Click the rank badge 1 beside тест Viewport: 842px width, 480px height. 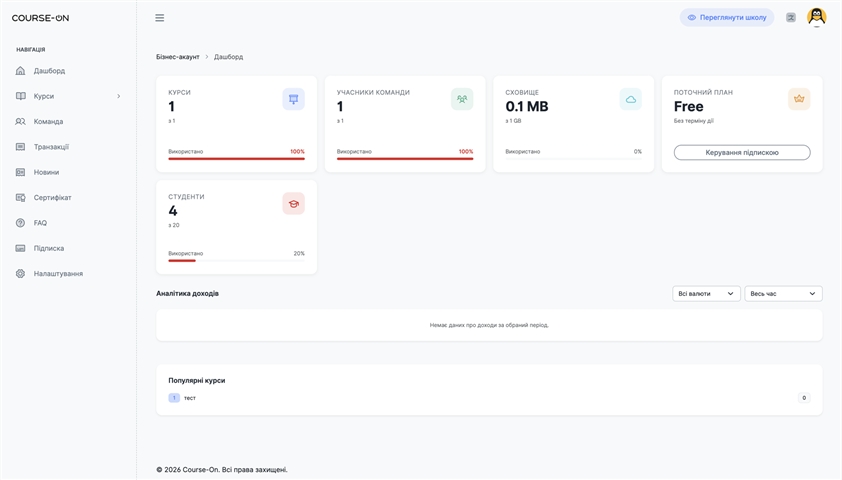tap(174, 398)
